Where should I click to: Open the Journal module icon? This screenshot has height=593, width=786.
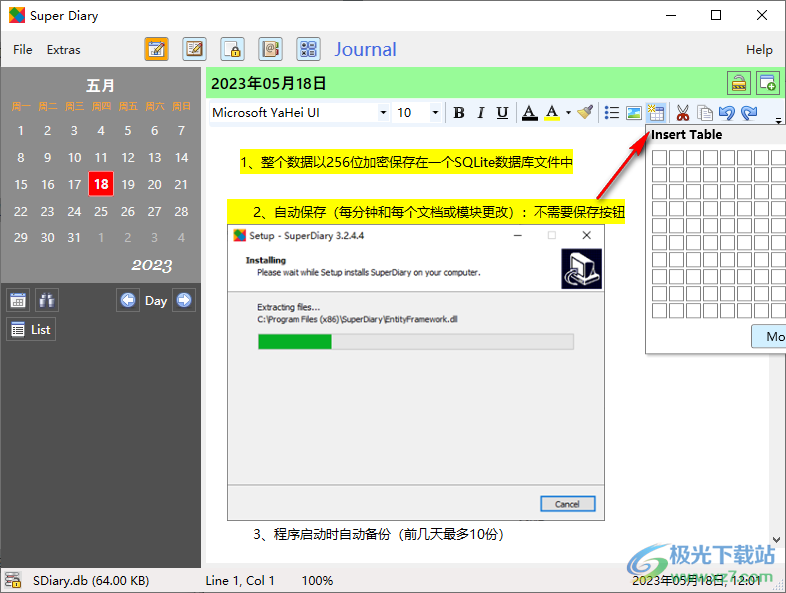[x=156, y=49]
